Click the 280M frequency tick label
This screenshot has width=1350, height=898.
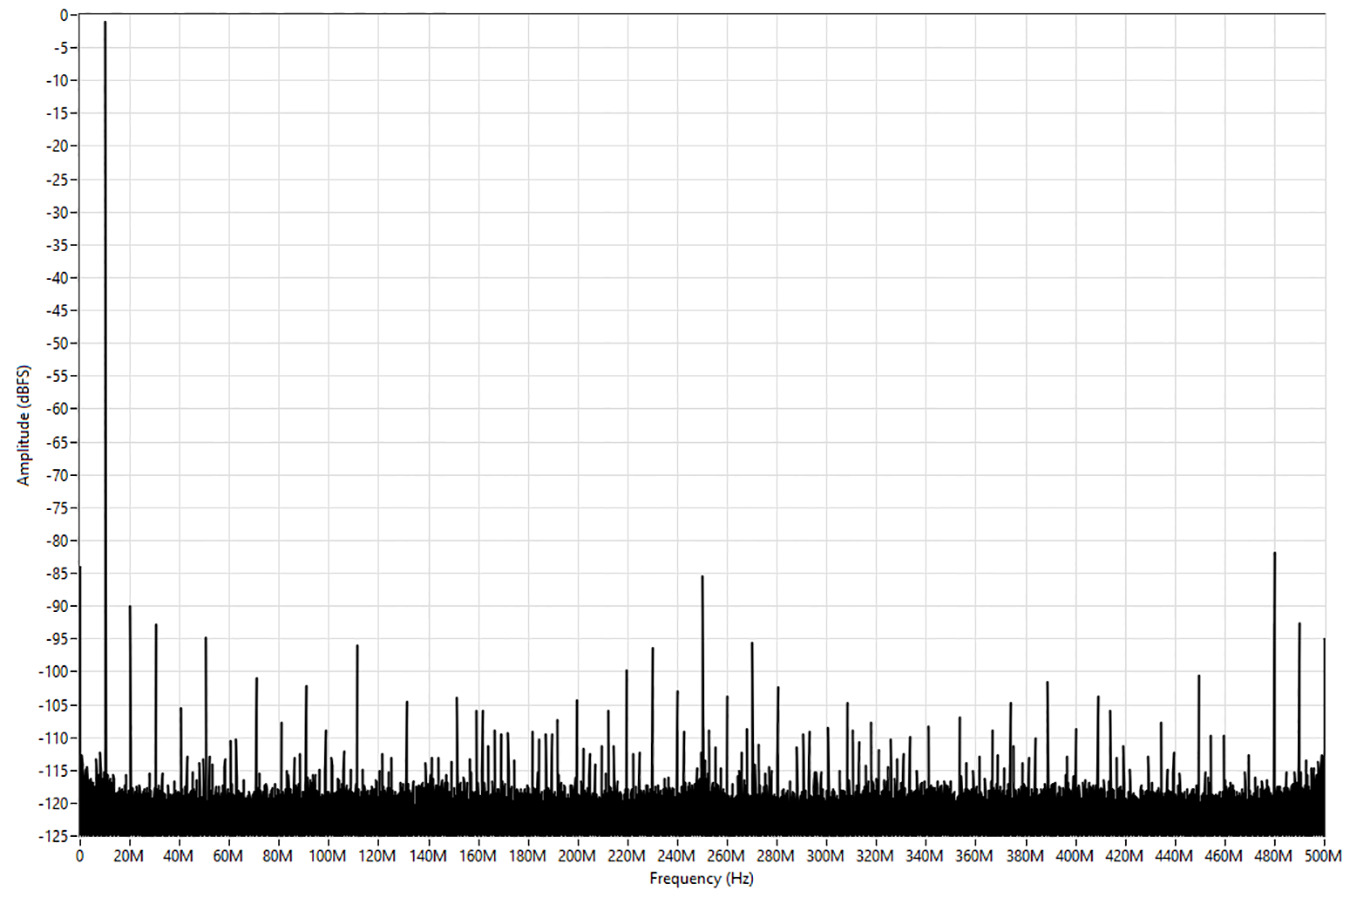pos(776,856)
